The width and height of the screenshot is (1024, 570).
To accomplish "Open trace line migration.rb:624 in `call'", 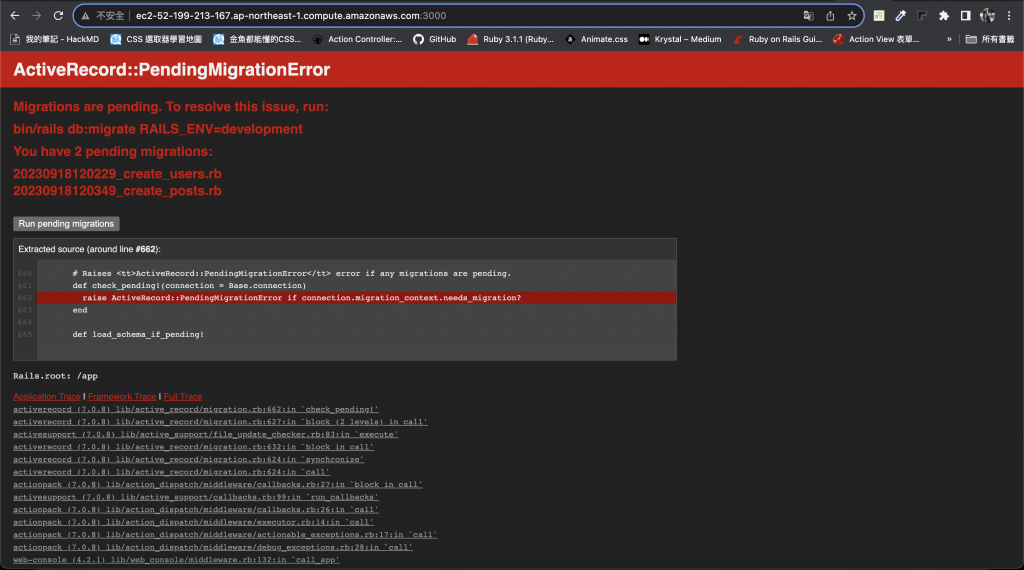I will click(x=172, y=472).
